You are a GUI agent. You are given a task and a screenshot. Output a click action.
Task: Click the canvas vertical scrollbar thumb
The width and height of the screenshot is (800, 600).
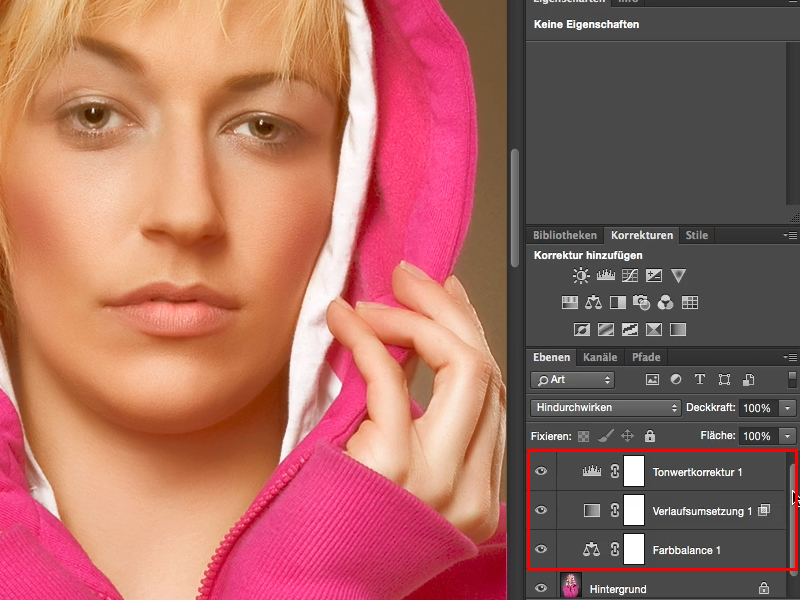[x=515, y=208]
